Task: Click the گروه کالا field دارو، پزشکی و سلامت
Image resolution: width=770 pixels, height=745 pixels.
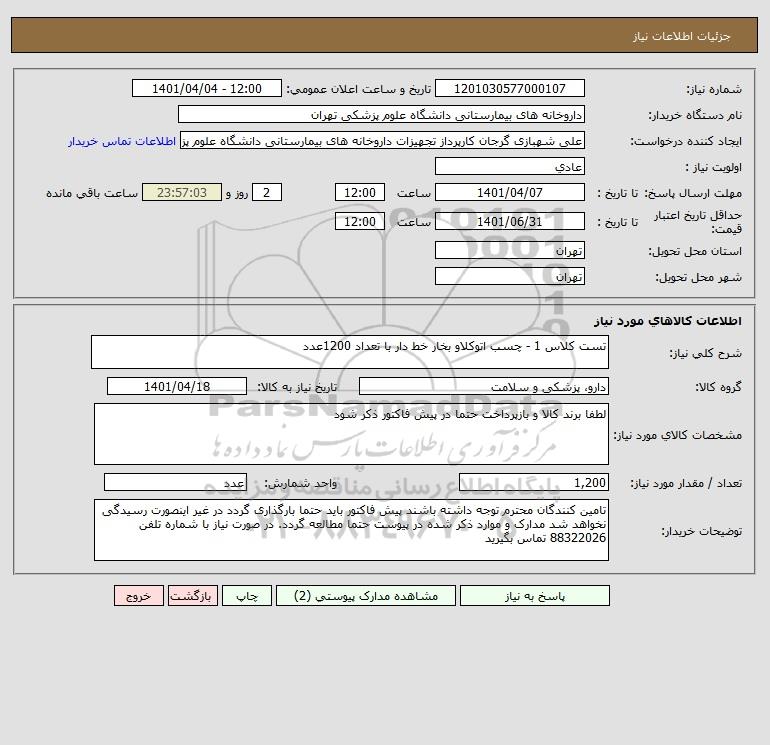Action: tap(484, 386)
